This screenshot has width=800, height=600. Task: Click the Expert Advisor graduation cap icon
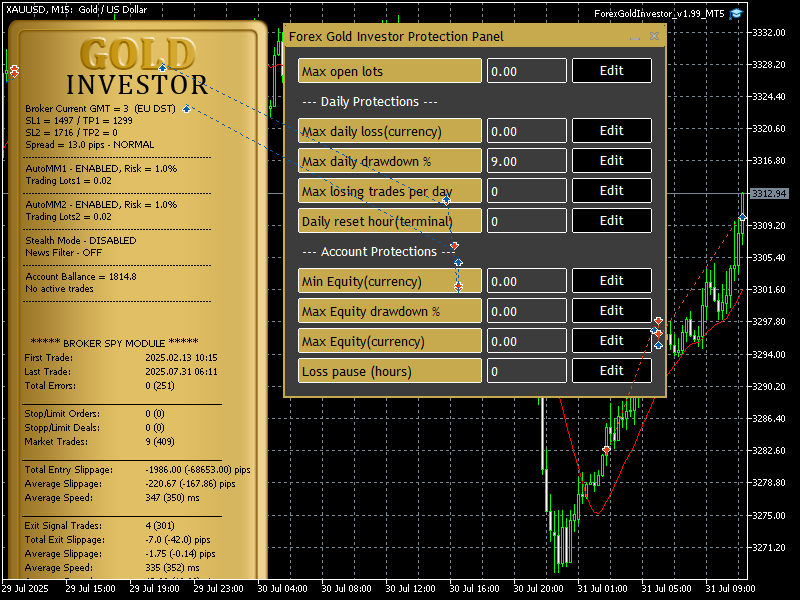click(737, 13)
